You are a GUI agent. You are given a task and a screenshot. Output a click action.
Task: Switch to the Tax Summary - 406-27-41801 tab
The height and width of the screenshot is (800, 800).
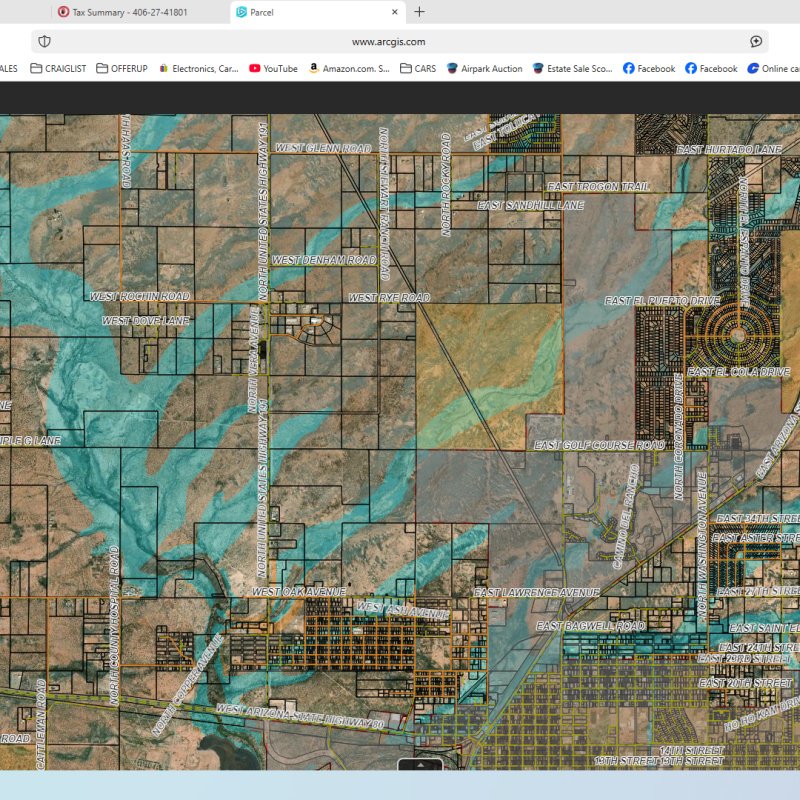click(122, 12)
